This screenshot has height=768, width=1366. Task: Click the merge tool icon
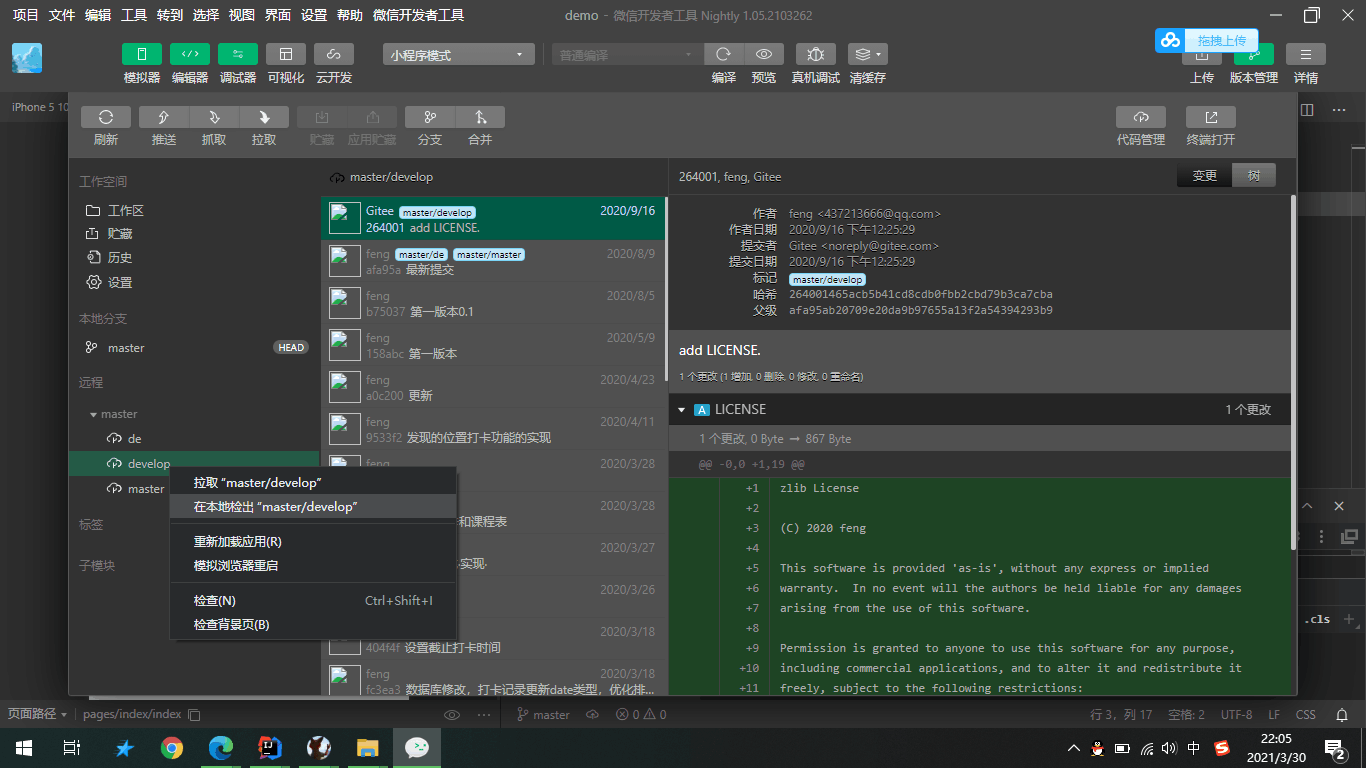coord(480,117)
